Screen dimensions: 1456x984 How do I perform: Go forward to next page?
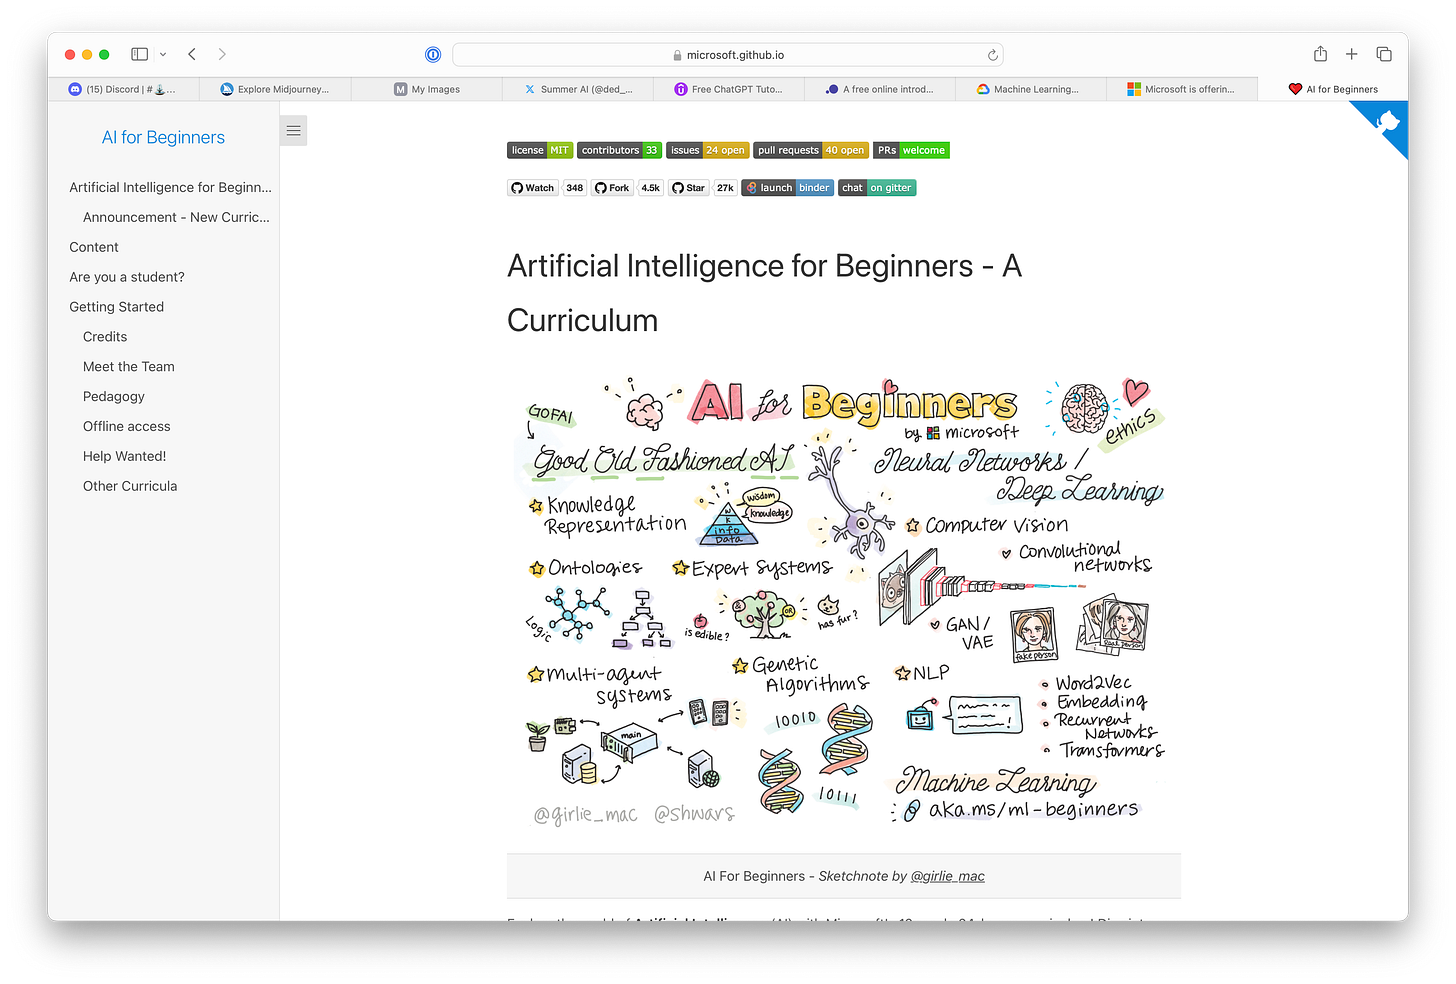pyautogui.click(x=222, y=54)
